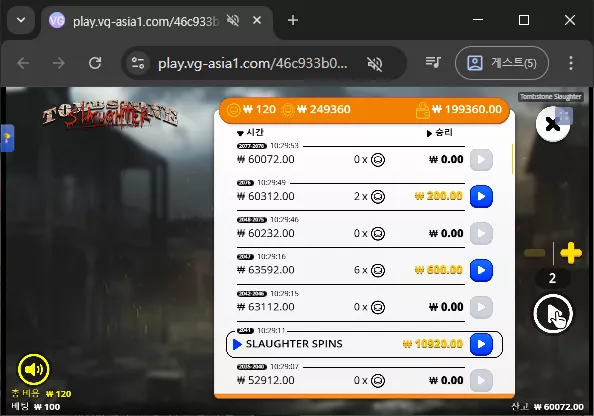This screenshot has width=594, height=416.
Task: Open the browser tab search dropdown
Action: [21, 20]
